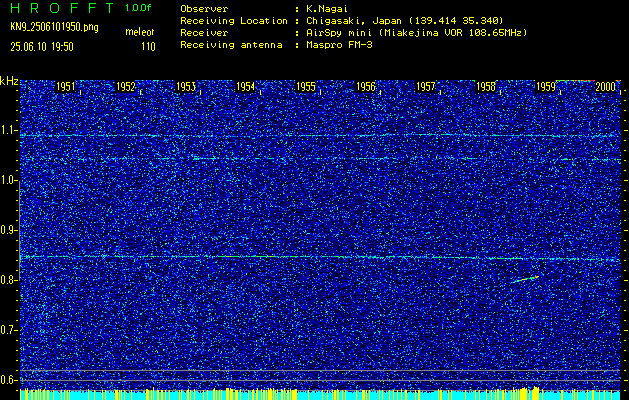Click the 1.0 frequency axis label
The image size is (629, 400).
point(9,180)
